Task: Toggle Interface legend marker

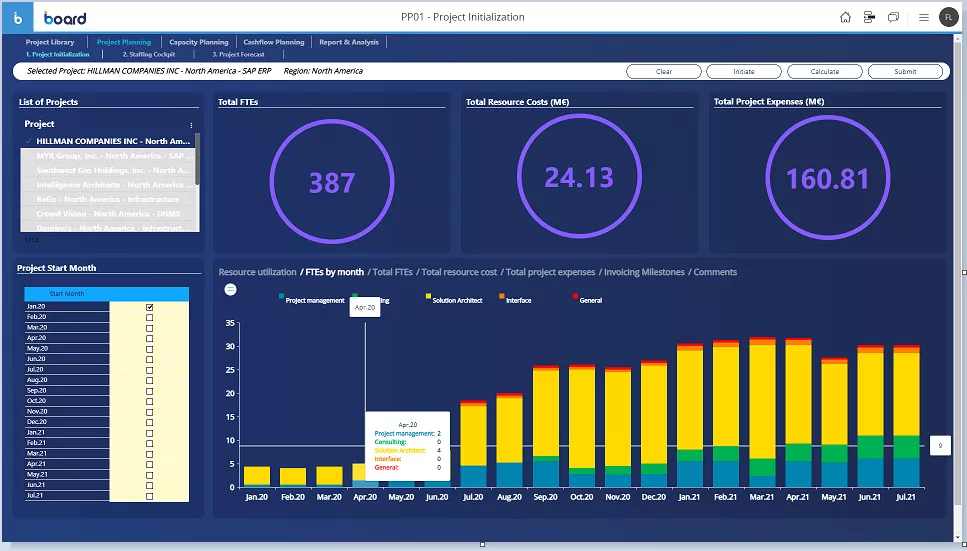Action: 502,297
